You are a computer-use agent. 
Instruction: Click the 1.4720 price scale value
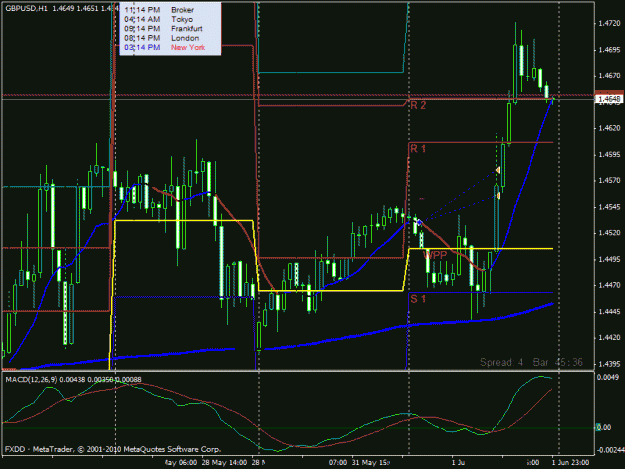(609, 24)
